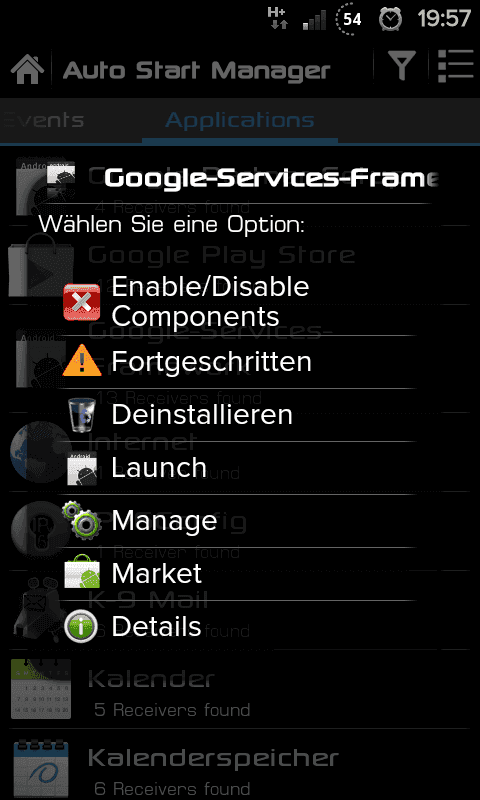
Task: Click the red X Enable/Disable icon
Action: [x=82, y=302]
